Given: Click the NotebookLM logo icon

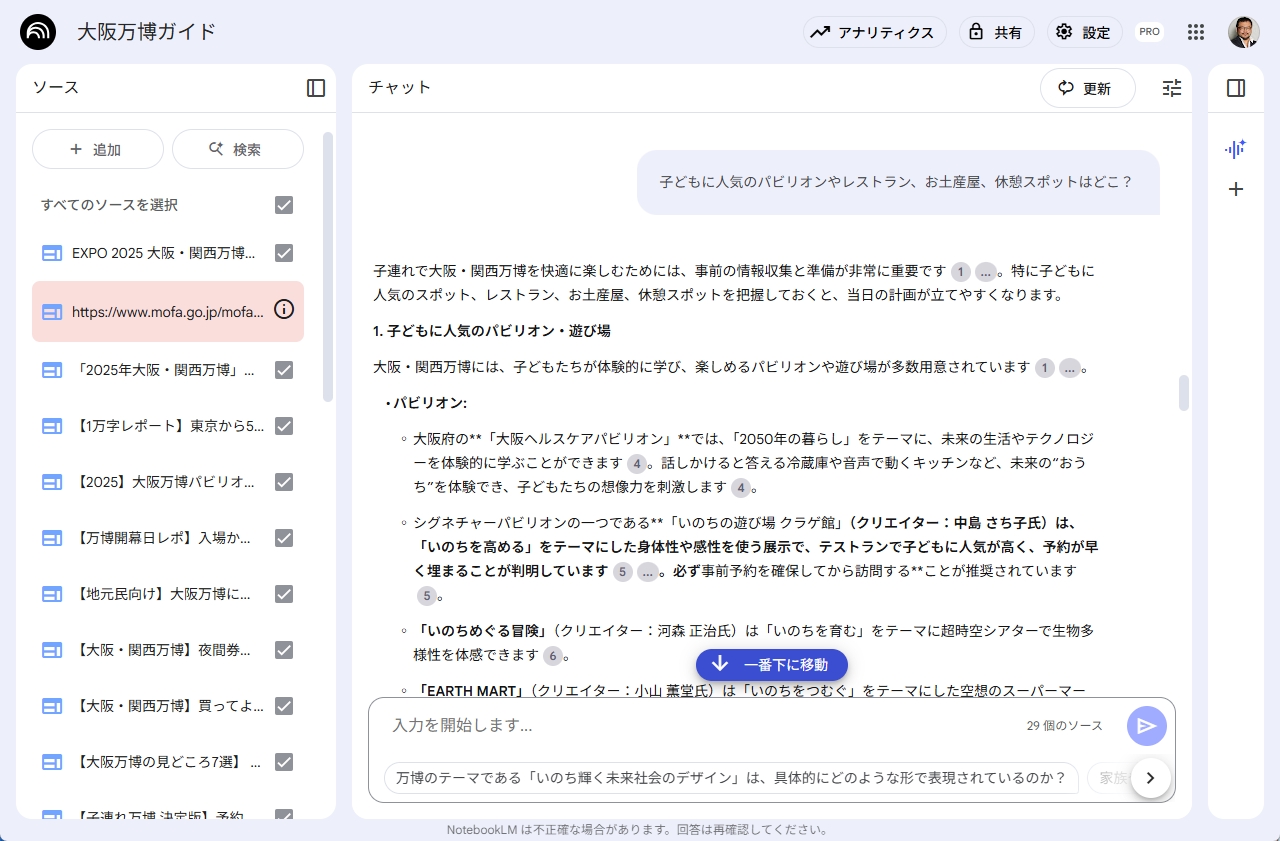Looking at the screenshot, I should (38, 32).
